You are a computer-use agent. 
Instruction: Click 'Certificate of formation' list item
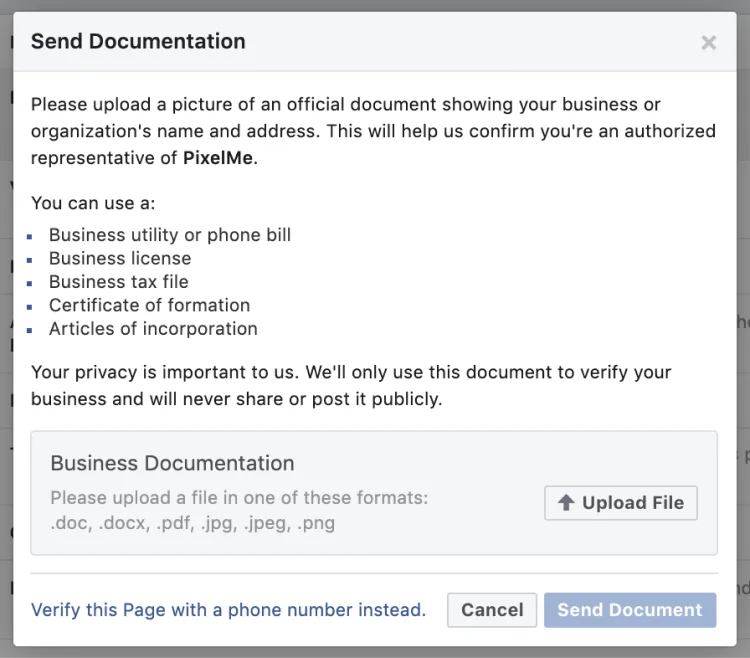point(149,305)
